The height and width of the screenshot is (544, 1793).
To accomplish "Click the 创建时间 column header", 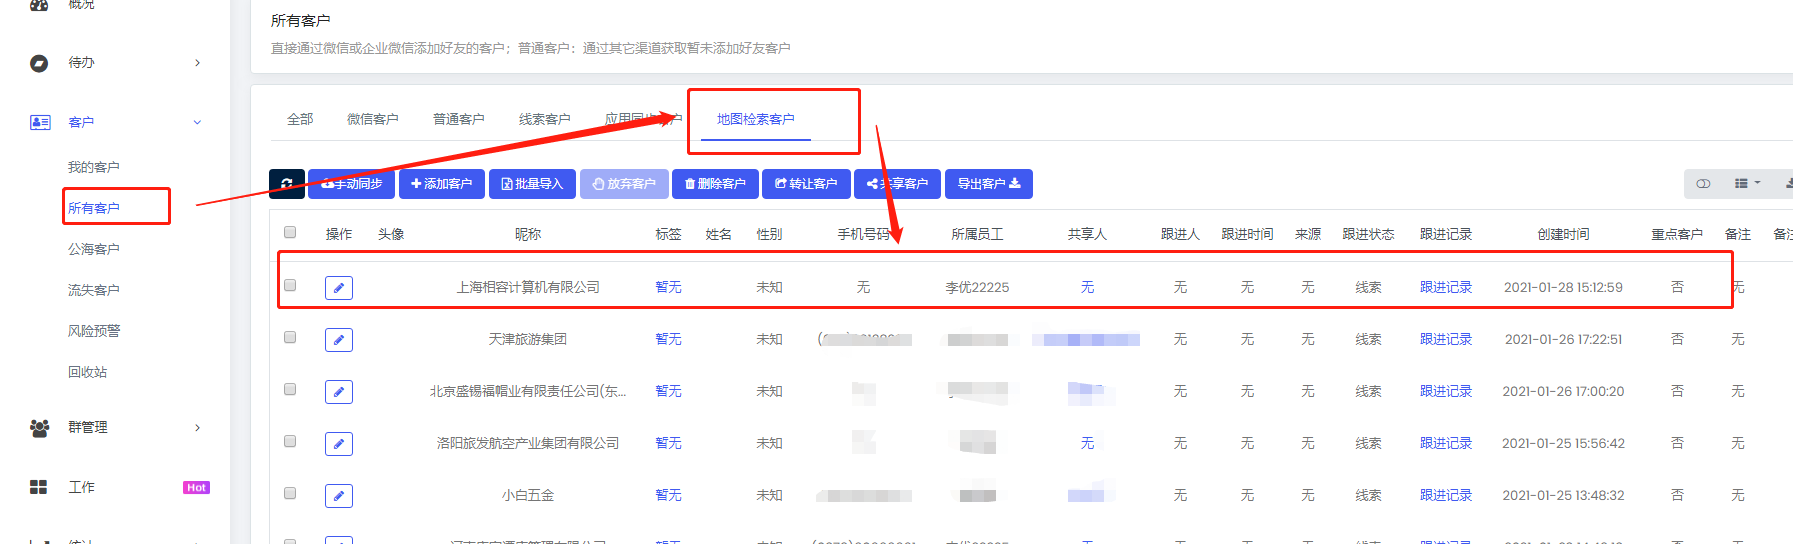I will click(x=1563, y=234).
